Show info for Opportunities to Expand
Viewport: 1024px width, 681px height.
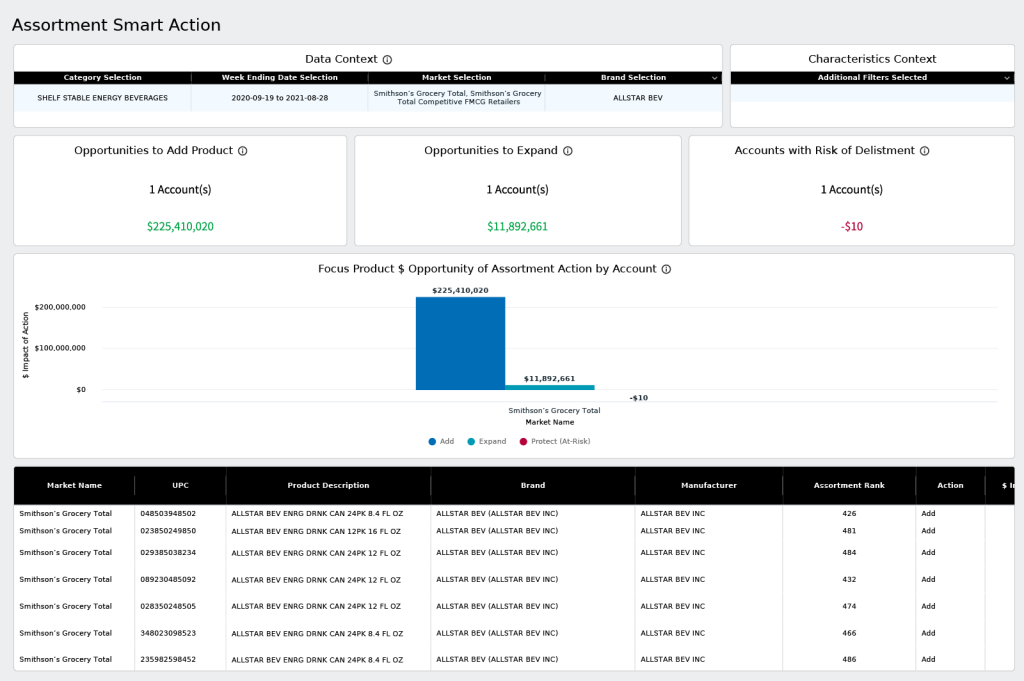tap(568, 151)
